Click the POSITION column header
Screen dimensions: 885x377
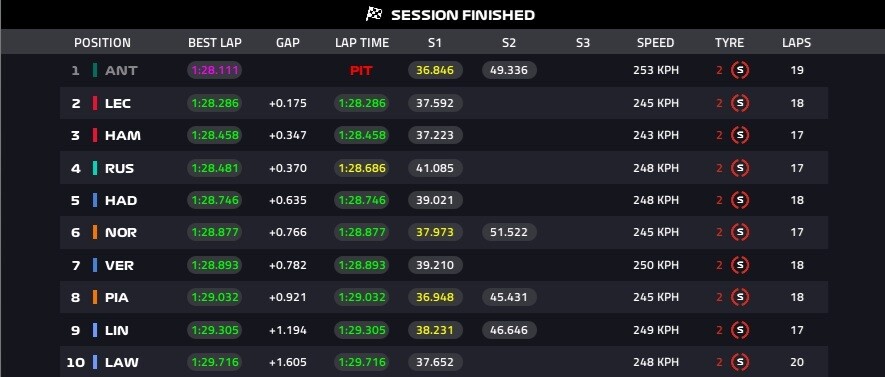pos(102,43)
